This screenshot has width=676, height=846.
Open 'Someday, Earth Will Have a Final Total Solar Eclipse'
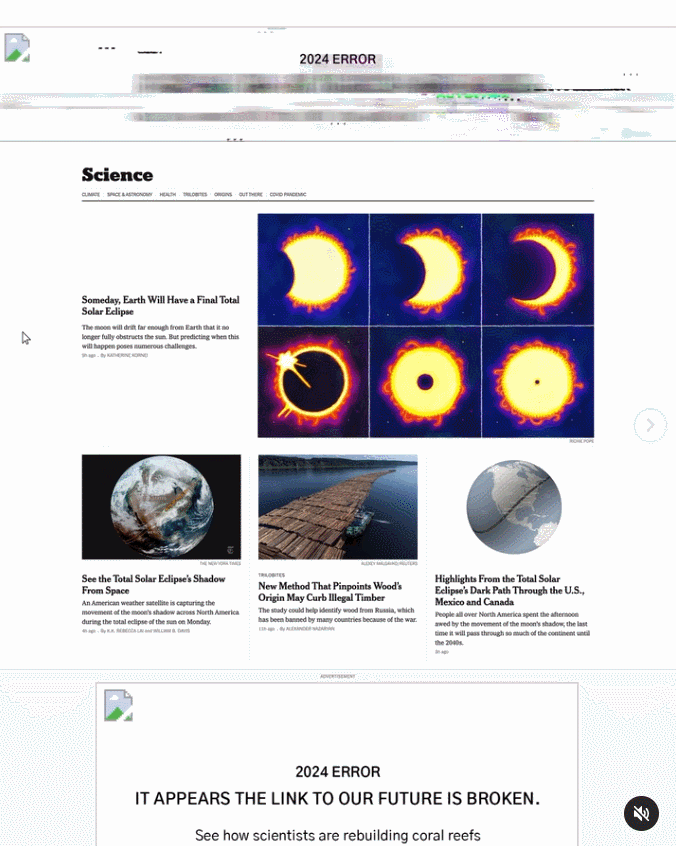tap(160, 305)
